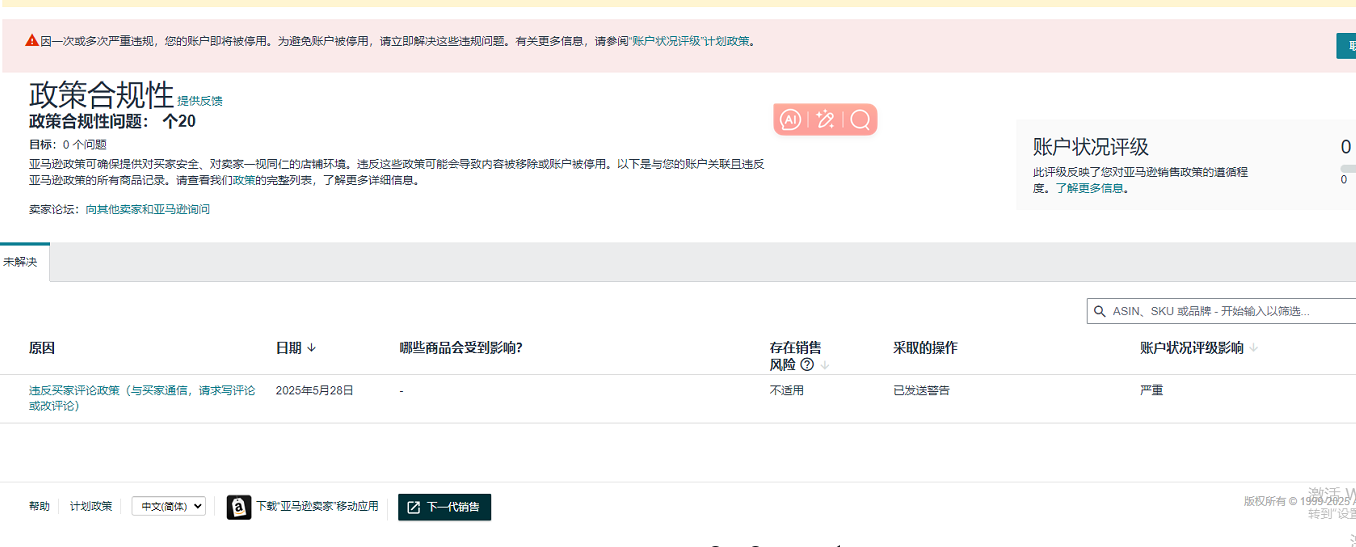1356x547 pixels.
Task: Click the 原因 column header
Action: click(x=42, y=348)
